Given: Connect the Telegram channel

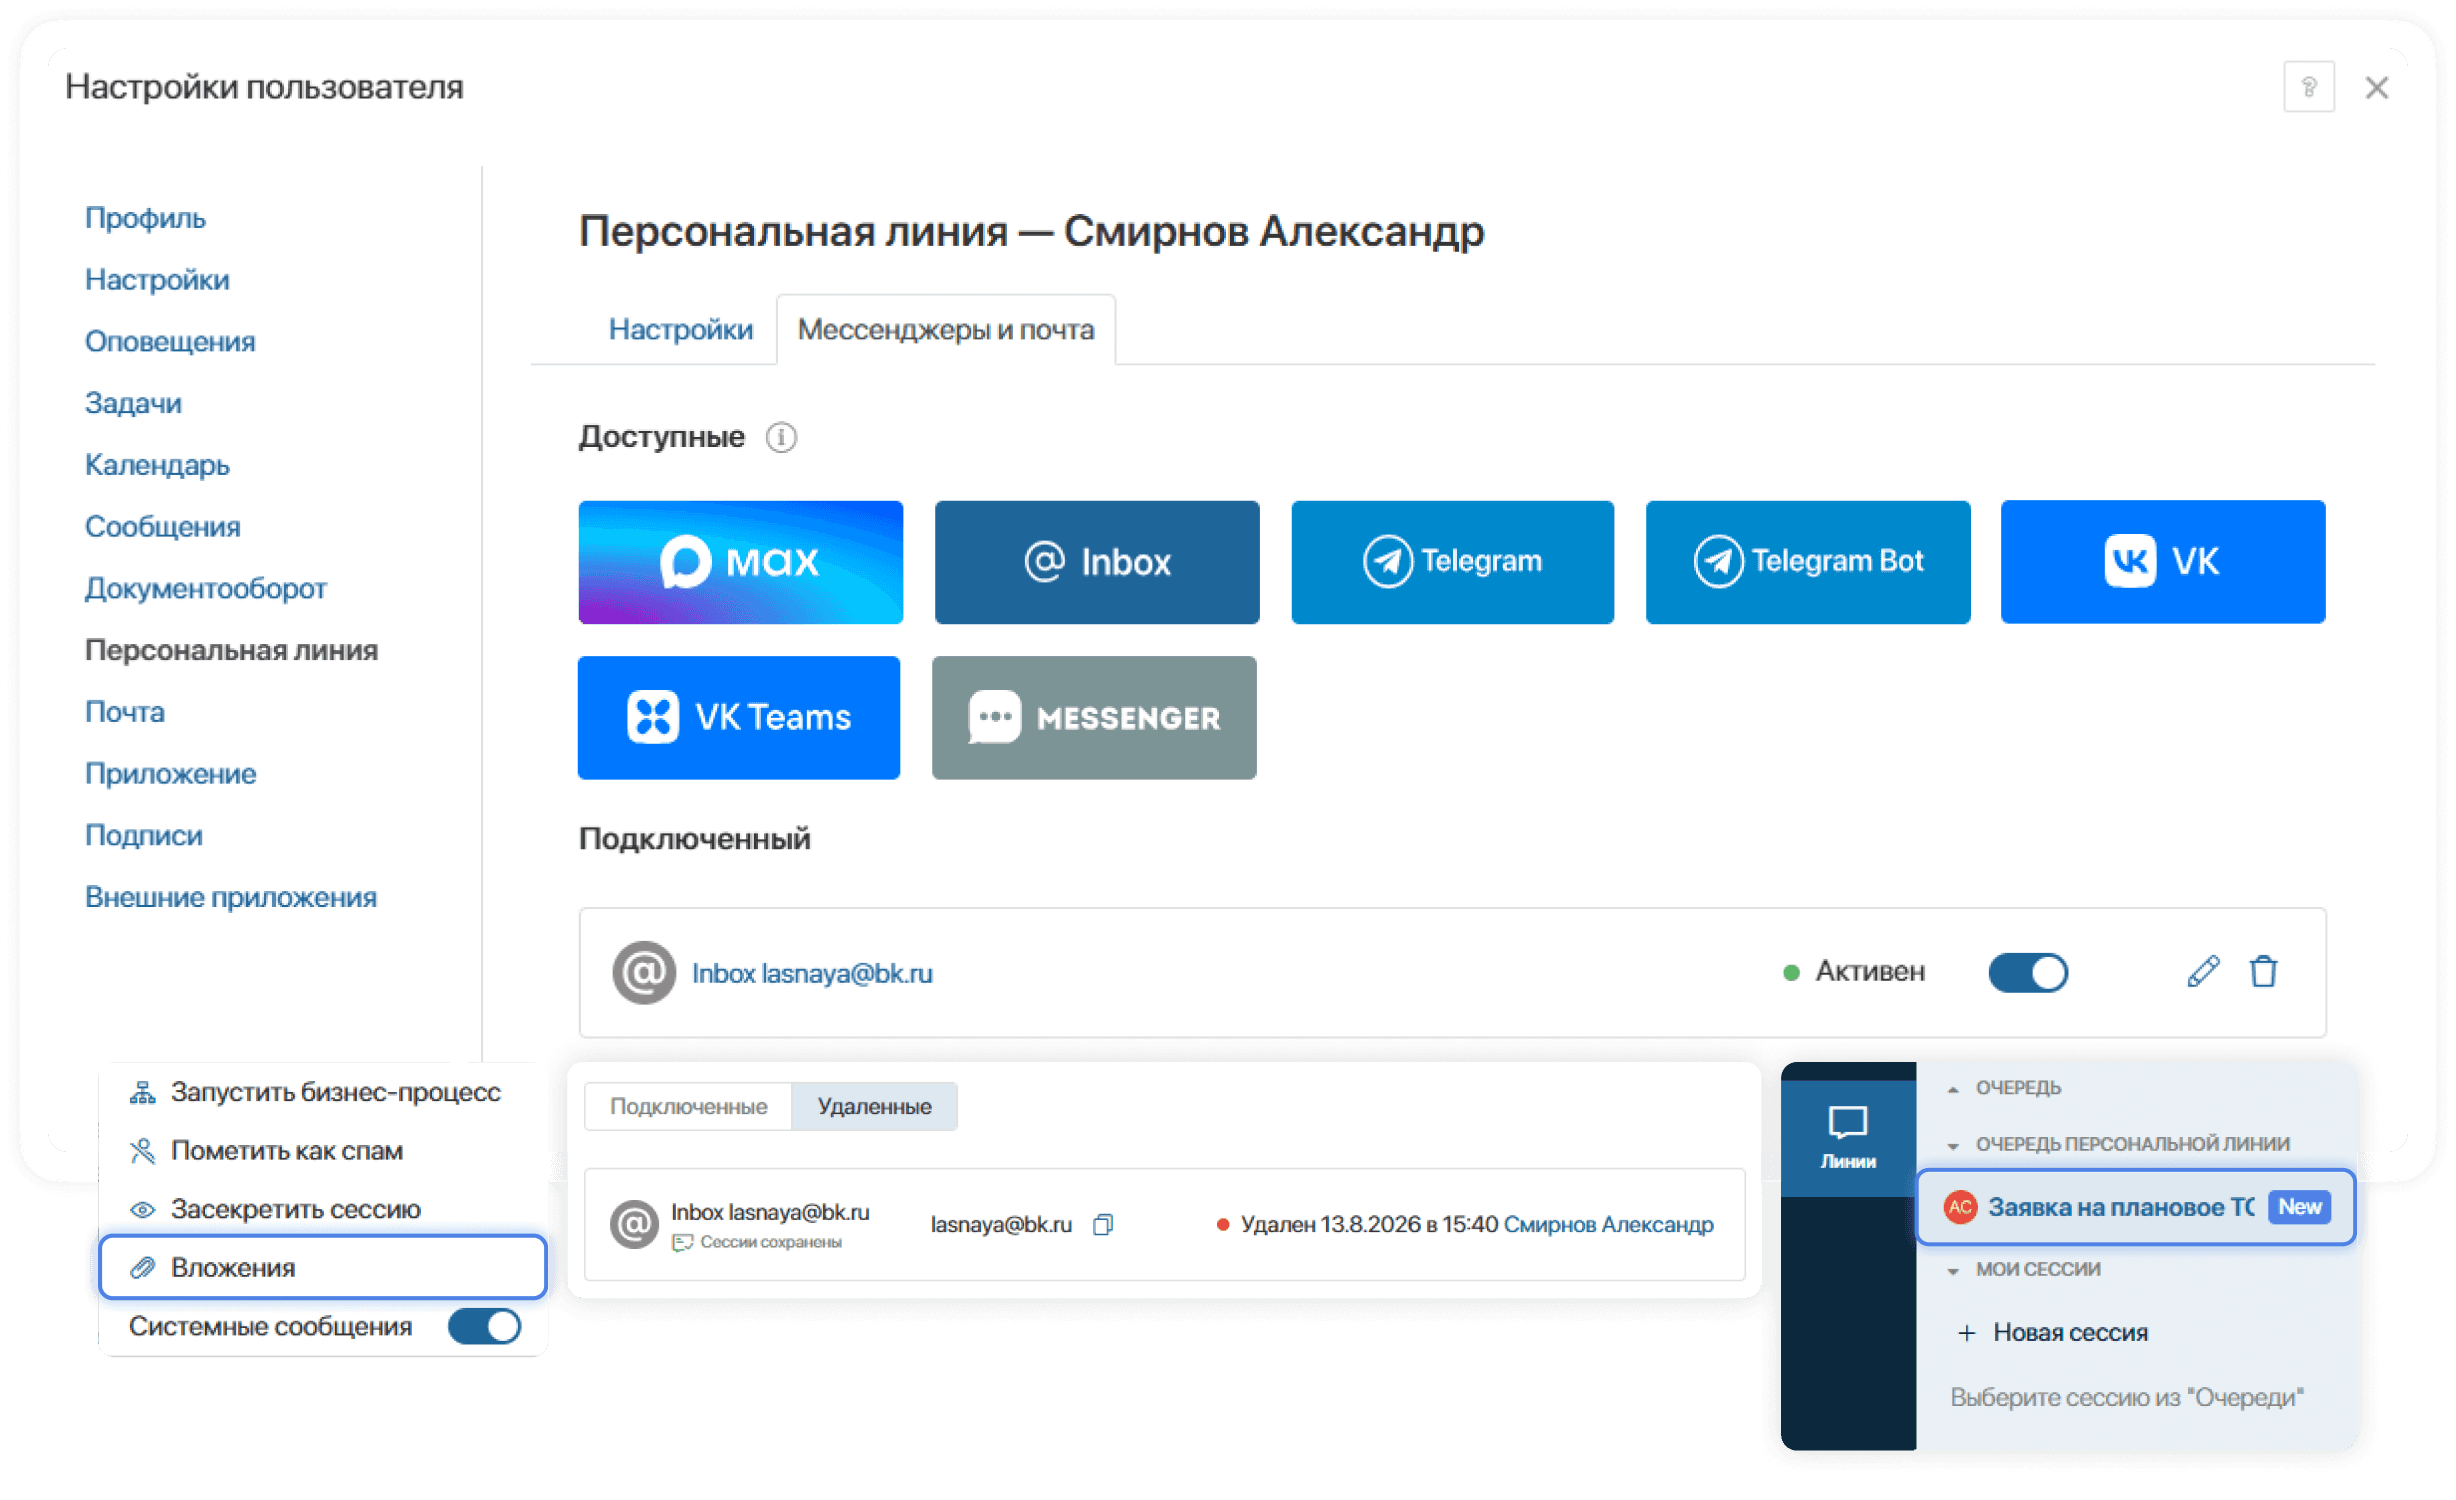Looking at the screenshot, I should pyautogui.click(x=1452, y=562).
